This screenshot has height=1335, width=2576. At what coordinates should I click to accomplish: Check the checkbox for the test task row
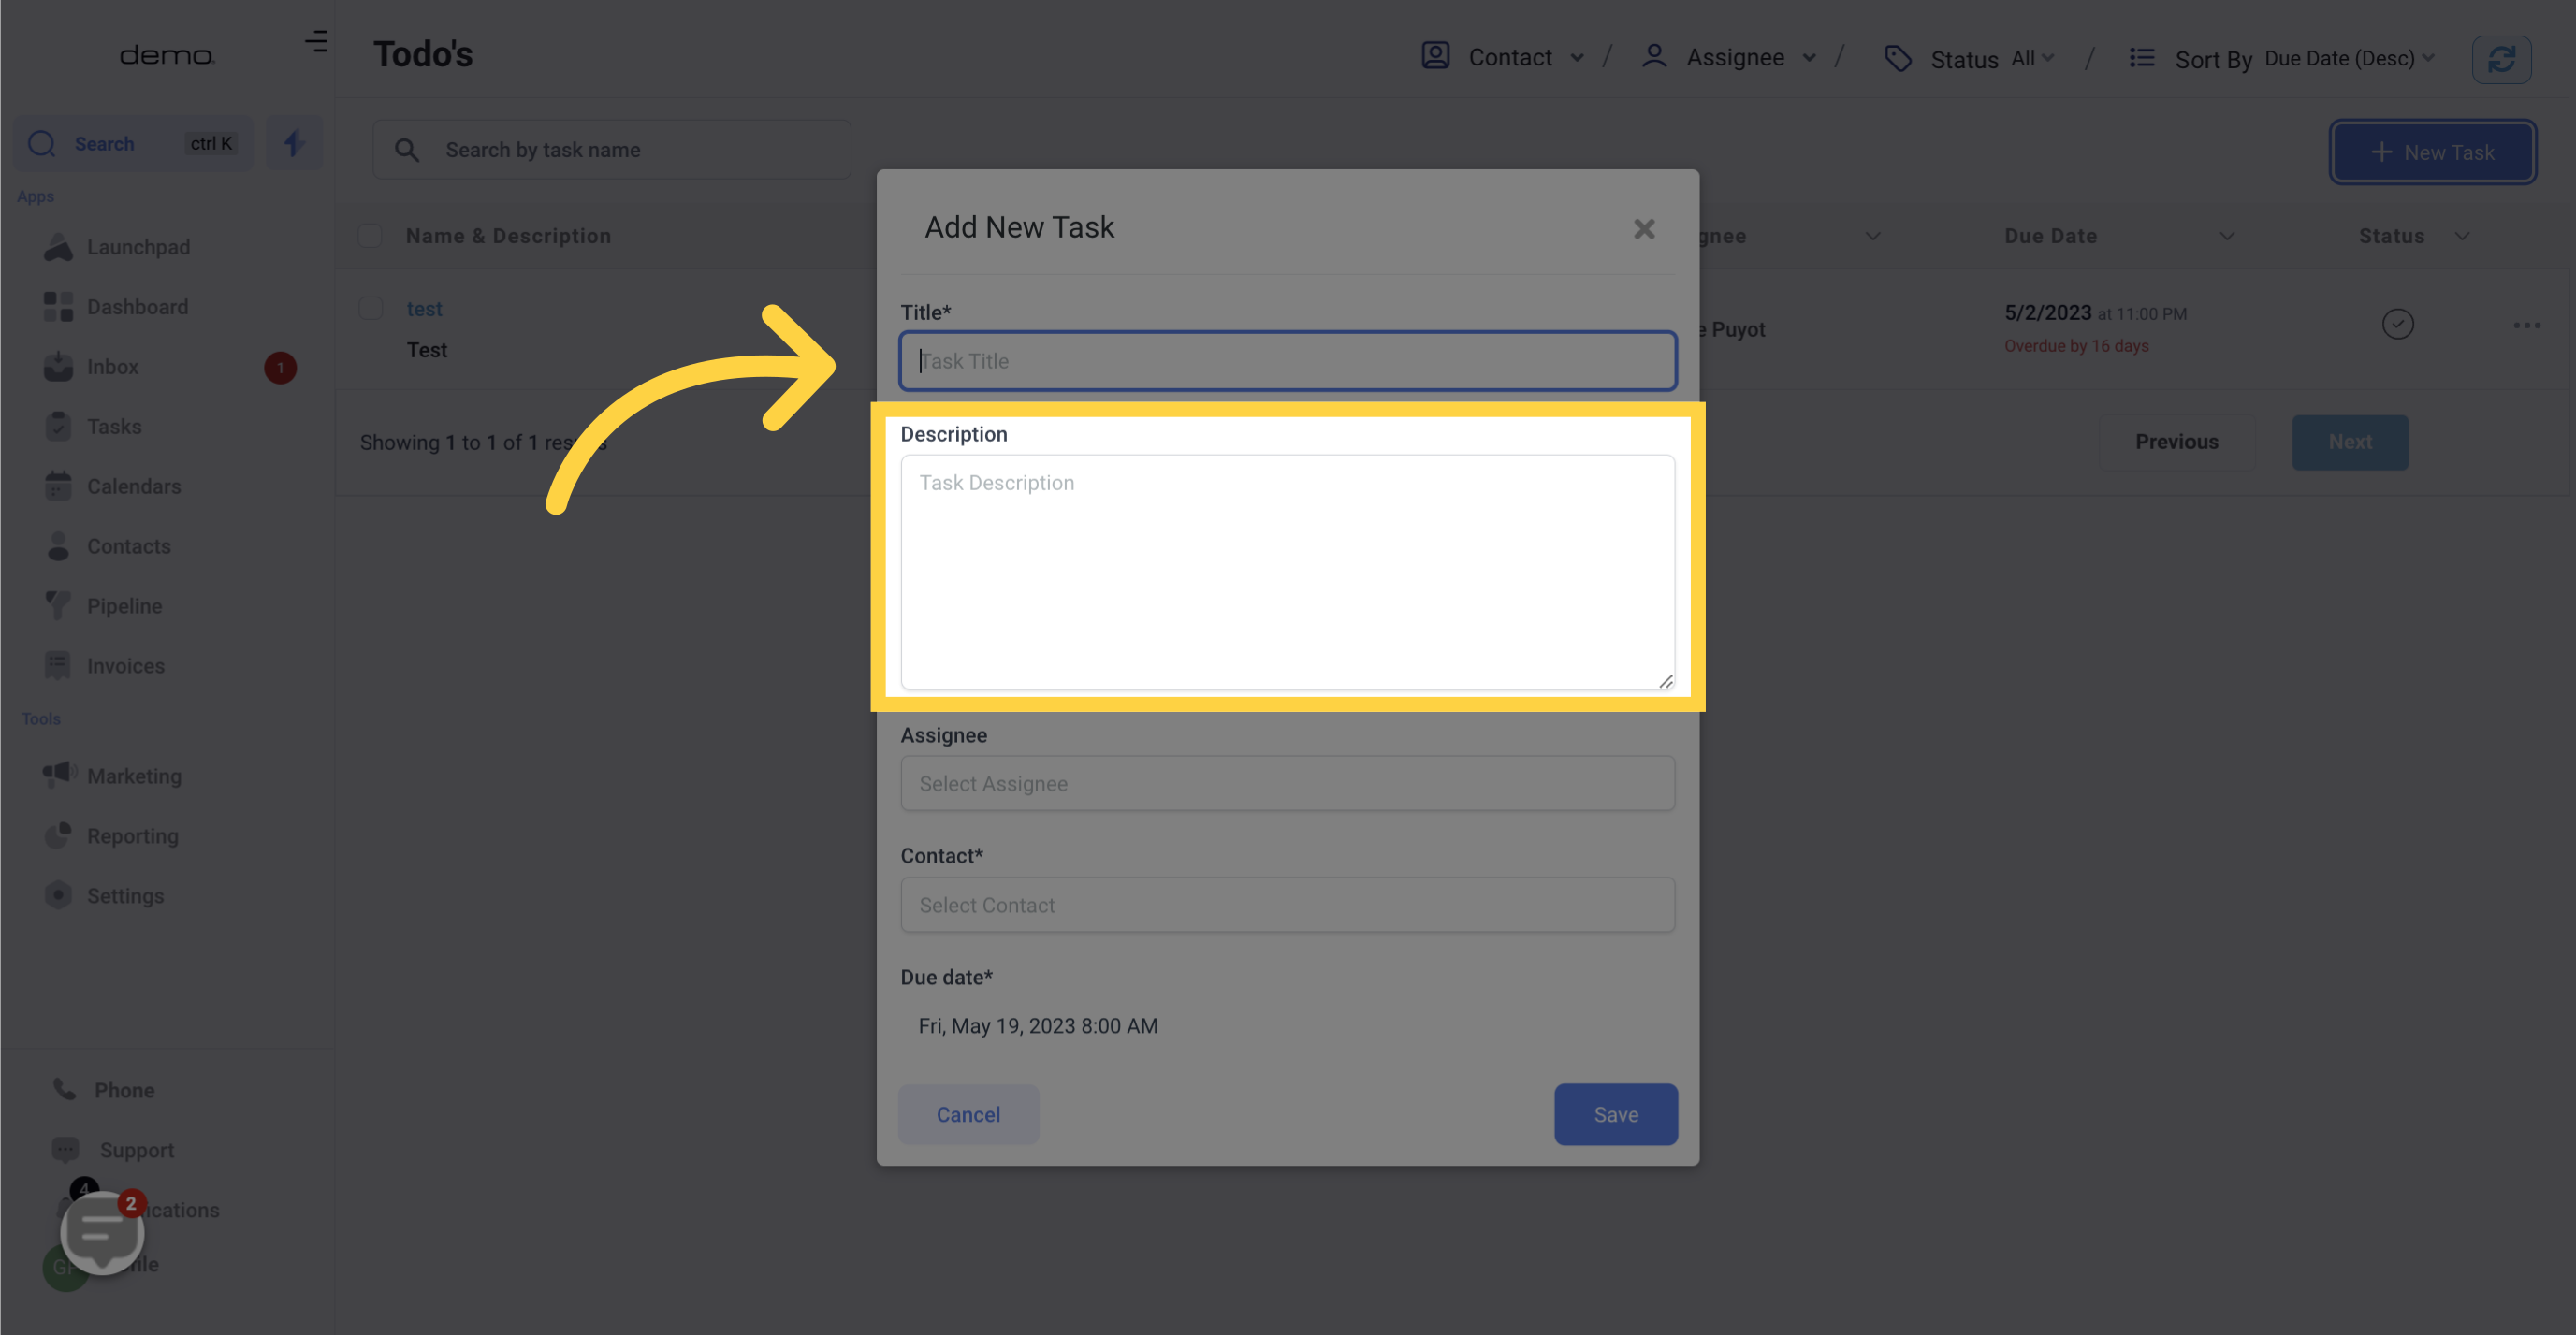[x=370, y=308]
